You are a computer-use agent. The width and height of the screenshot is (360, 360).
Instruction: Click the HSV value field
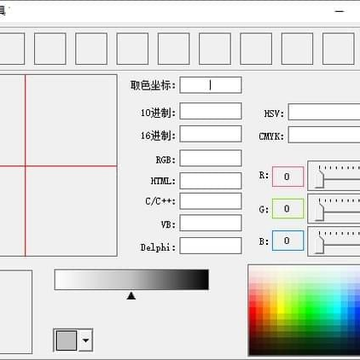324,112
